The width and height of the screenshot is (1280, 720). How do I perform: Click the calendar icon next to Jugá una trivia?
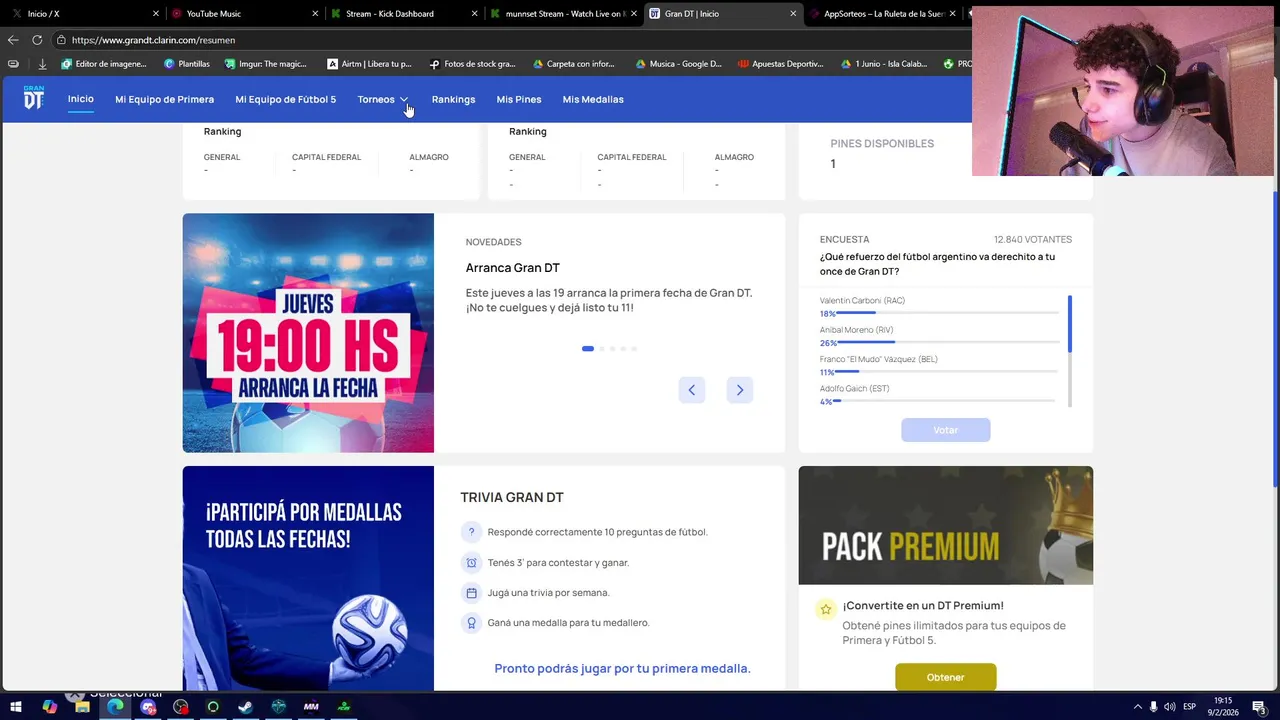471,592
